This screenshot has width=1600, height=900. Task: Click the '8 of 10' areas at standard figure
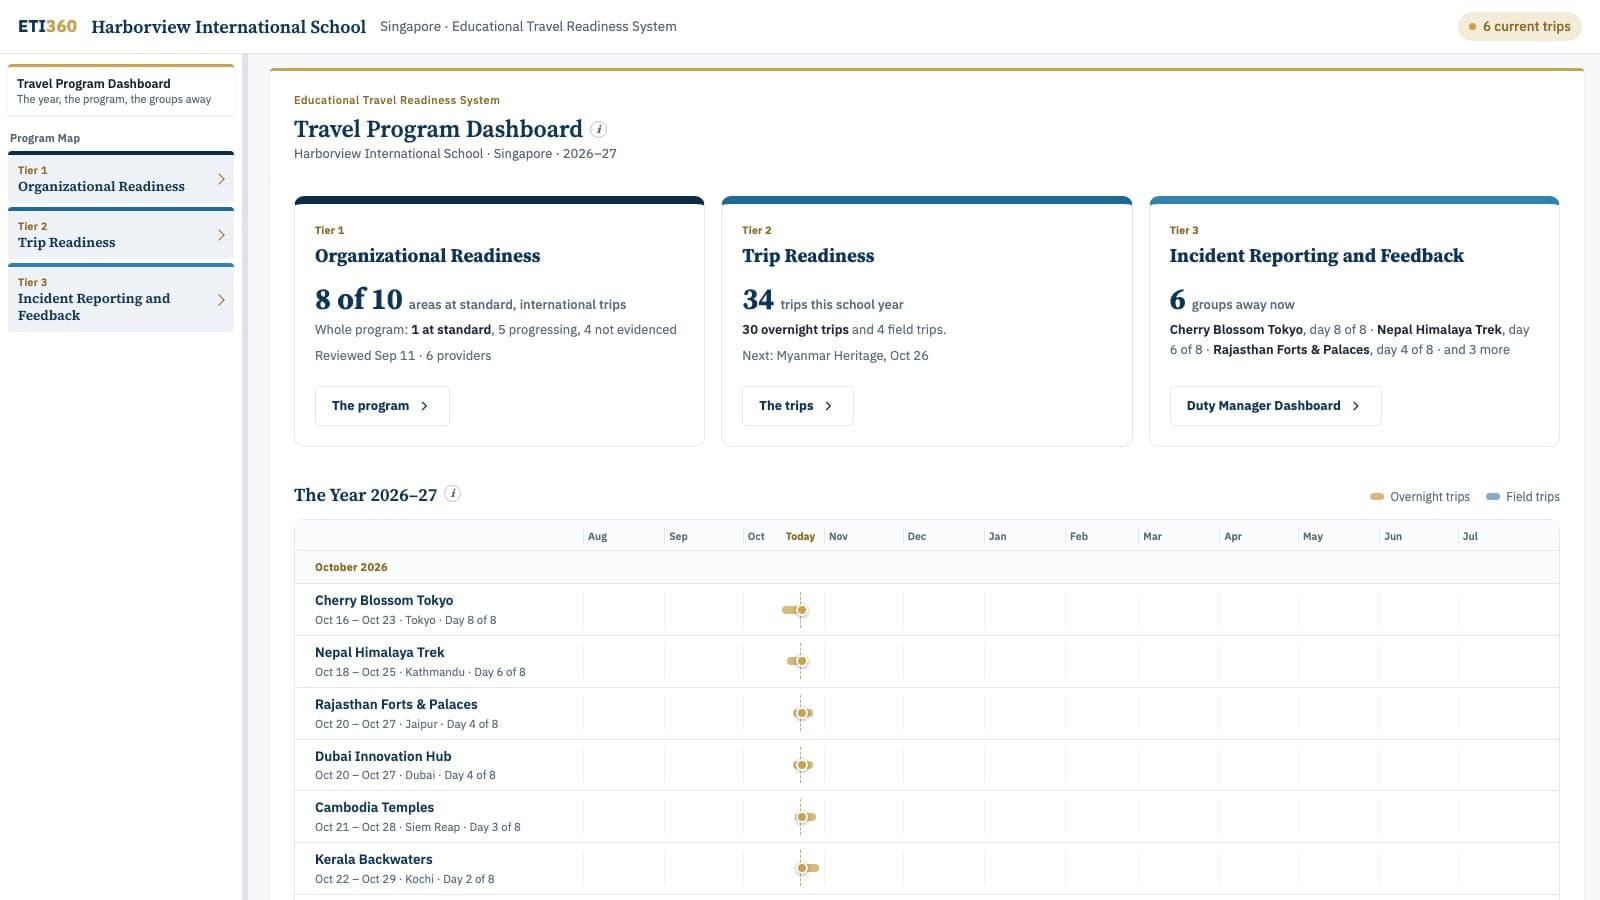click(358, 300)
